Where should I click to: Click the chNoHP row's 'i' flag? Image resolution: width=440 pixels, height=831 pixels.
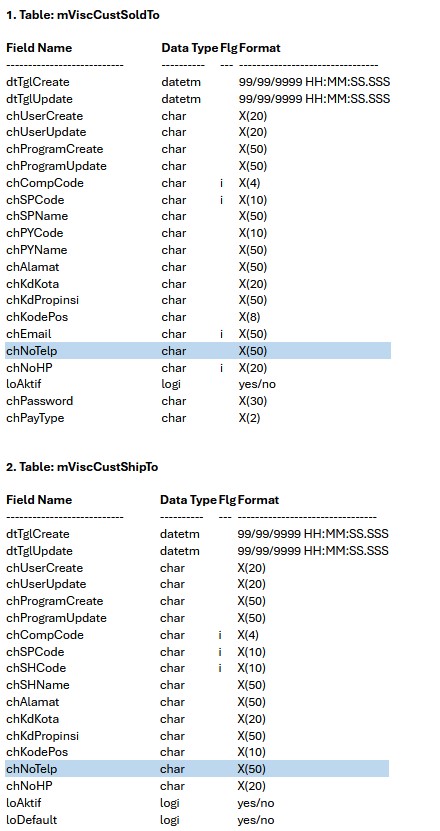pyautogui.click(x=221, y=368)
